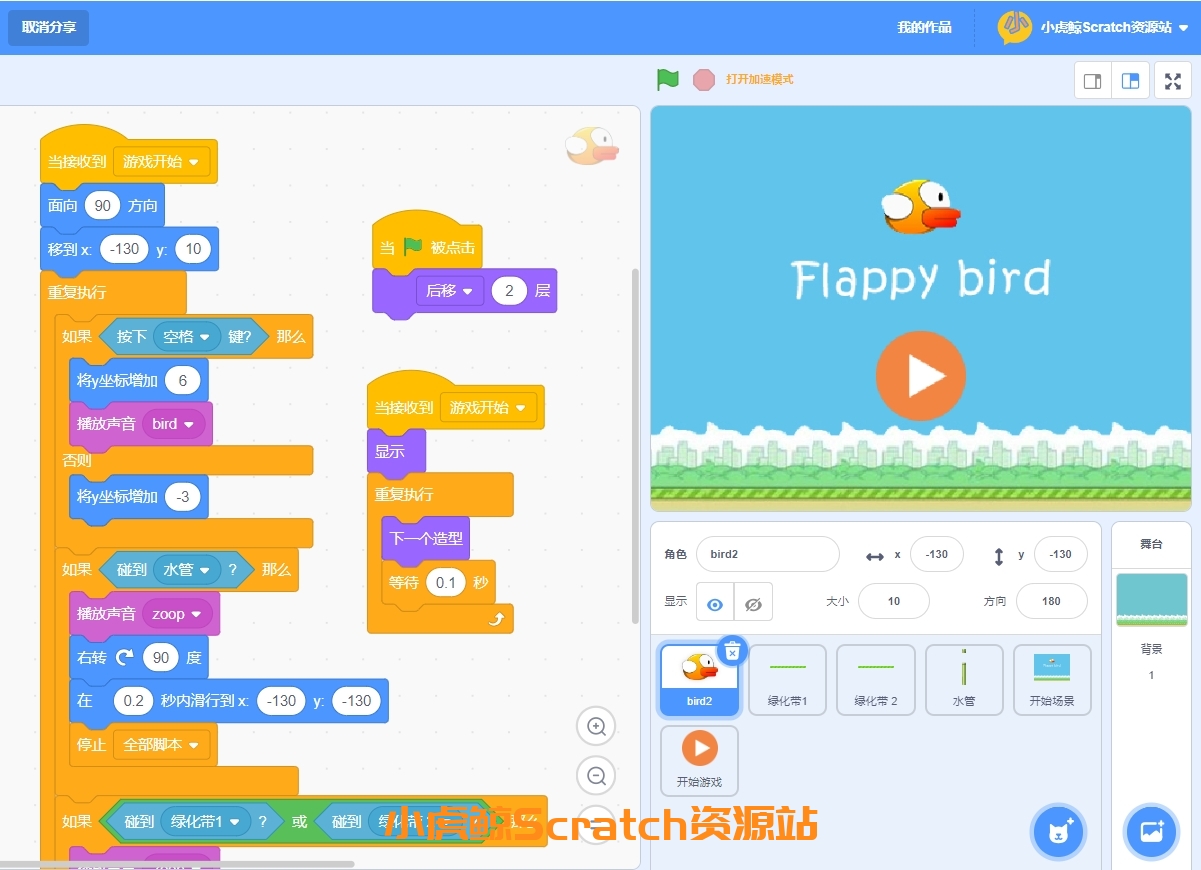This screenshot has width=1201, height=870.
Task: Click the Flappy bird sprite on stage
Action: (x=920, y=206)
